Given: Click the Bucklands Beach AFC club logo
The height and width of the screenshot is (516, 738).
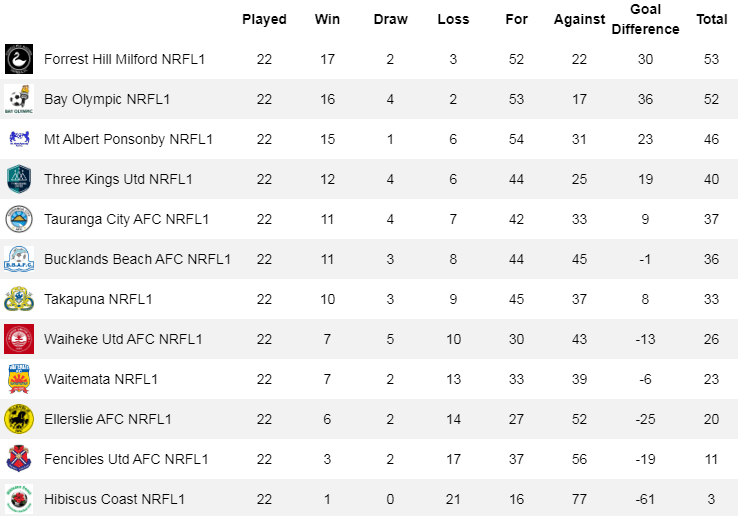Looking at the screenshot, I should click(19, 259).
